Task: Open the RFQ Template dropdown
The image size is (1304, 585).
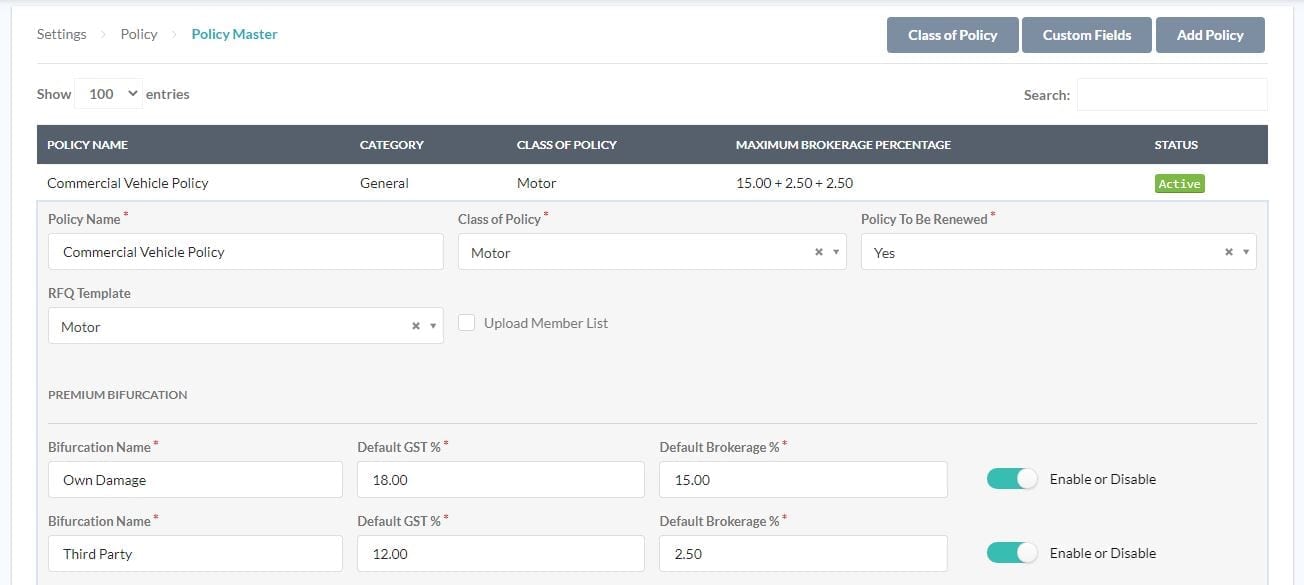Action: point(432,326)
